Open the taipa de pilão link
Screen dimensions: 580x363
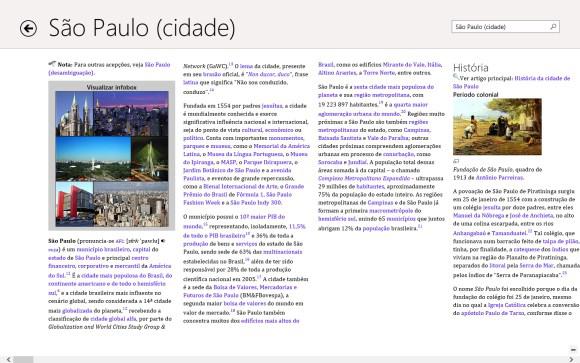click(560, 241)
